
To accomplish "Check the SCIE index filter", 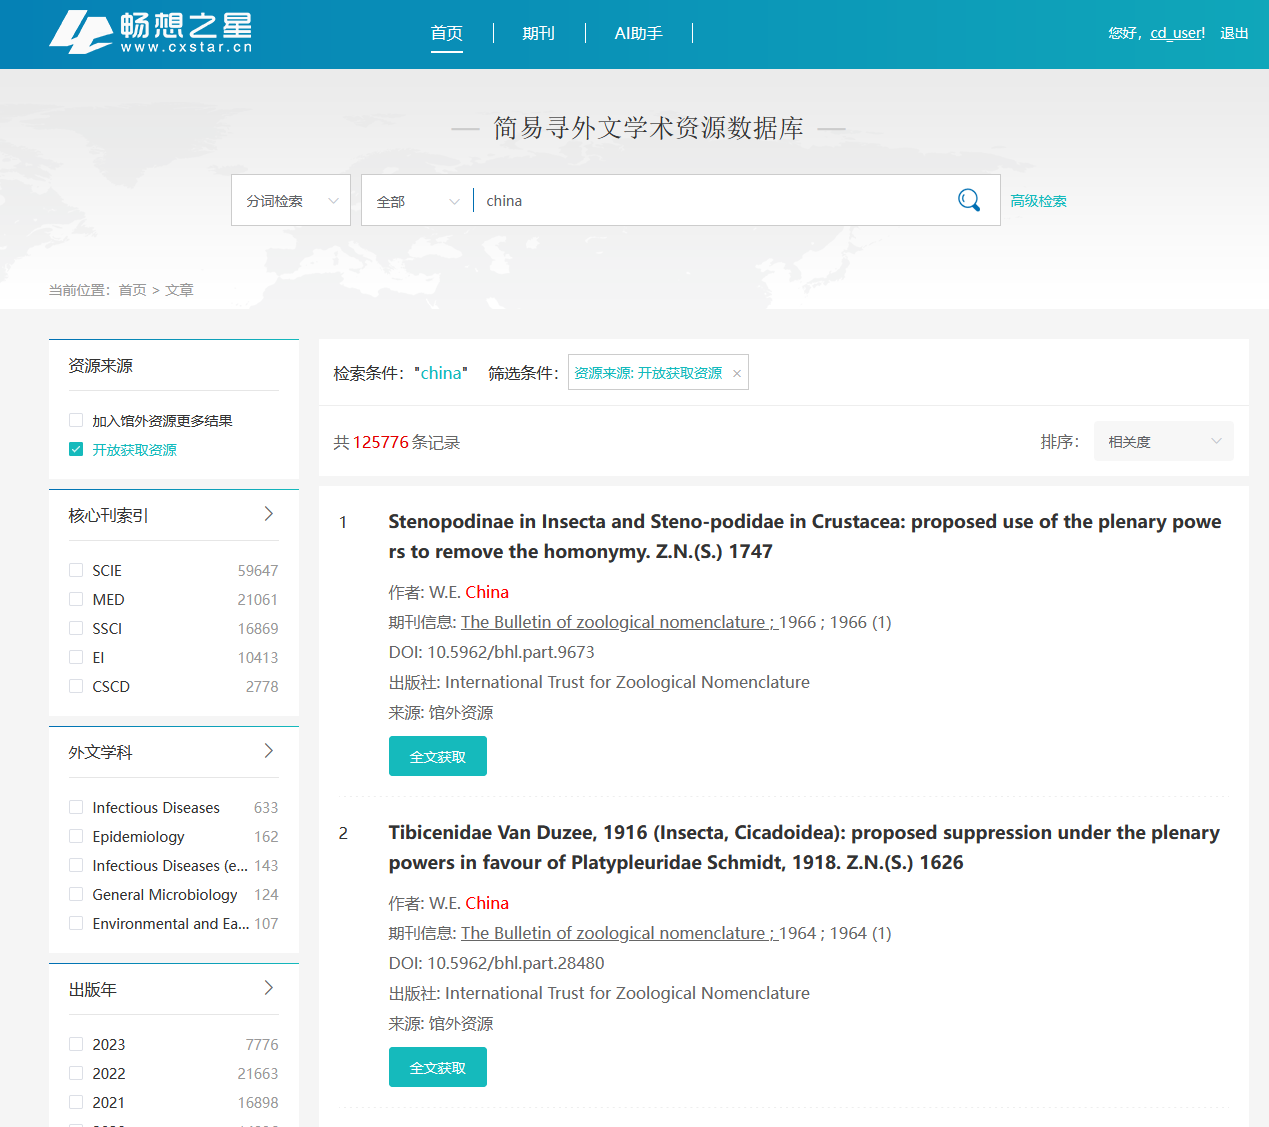I will [76, 570].
